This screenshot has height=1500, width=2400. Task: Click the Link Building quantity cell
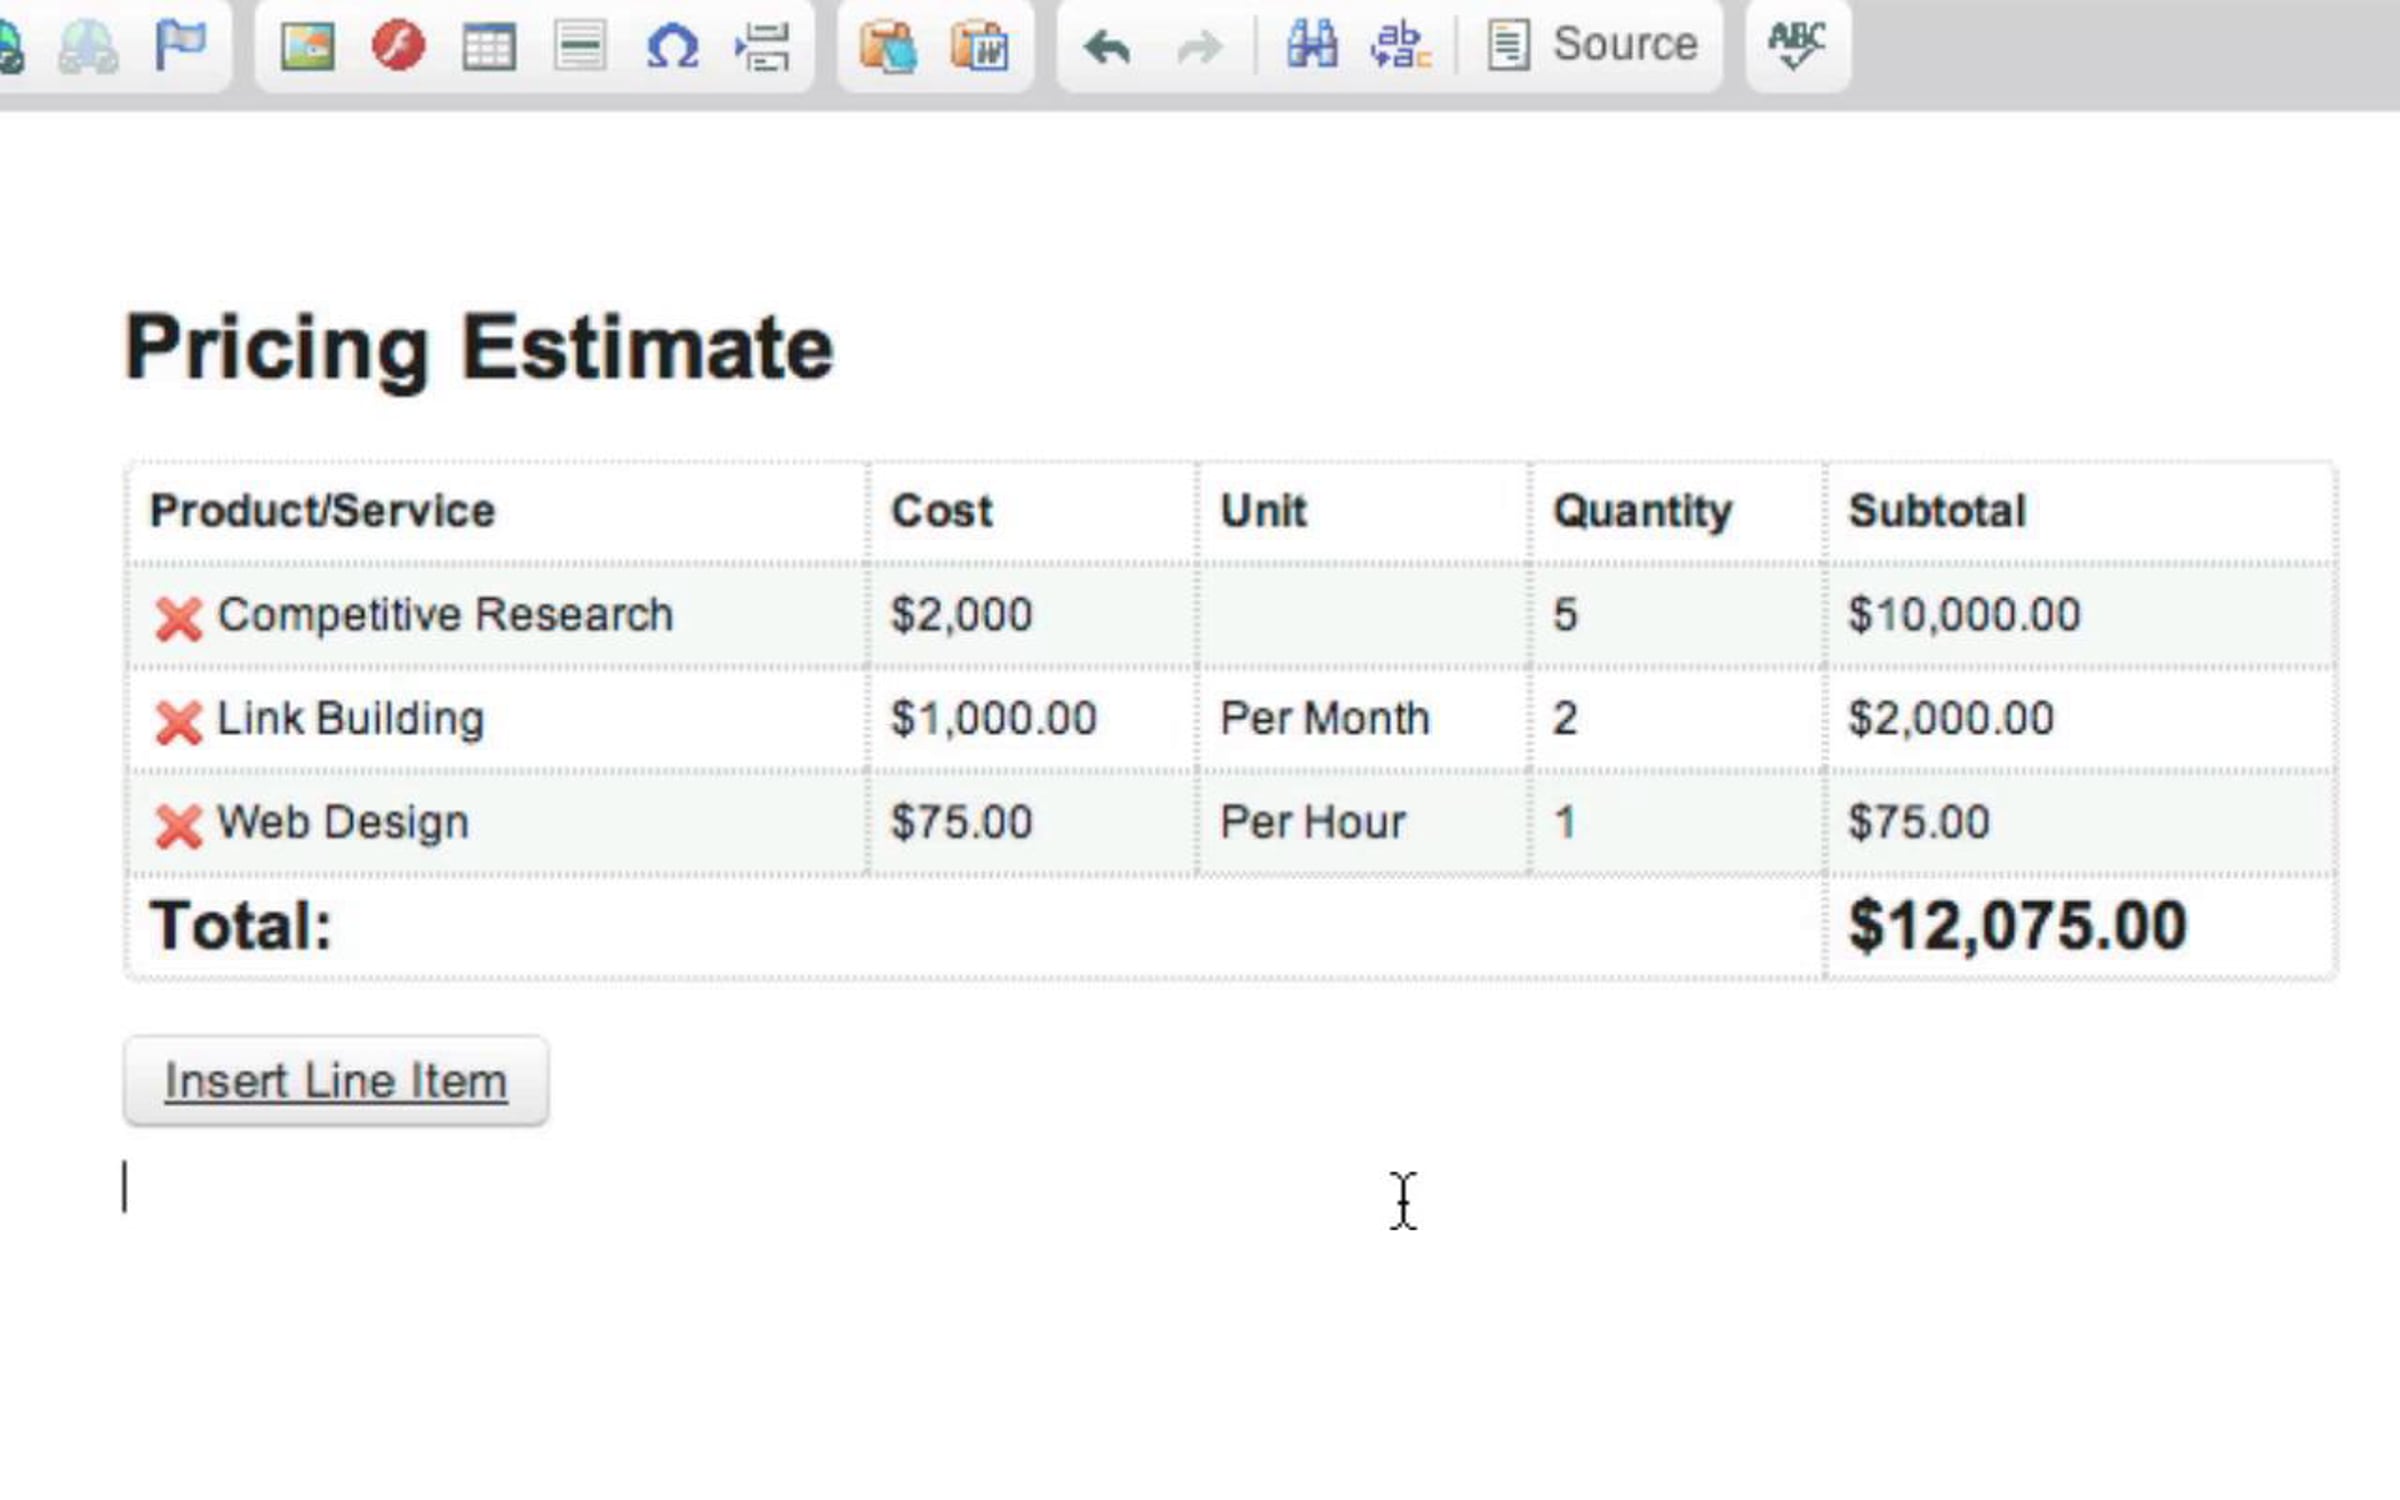[x=1565, y=718]
